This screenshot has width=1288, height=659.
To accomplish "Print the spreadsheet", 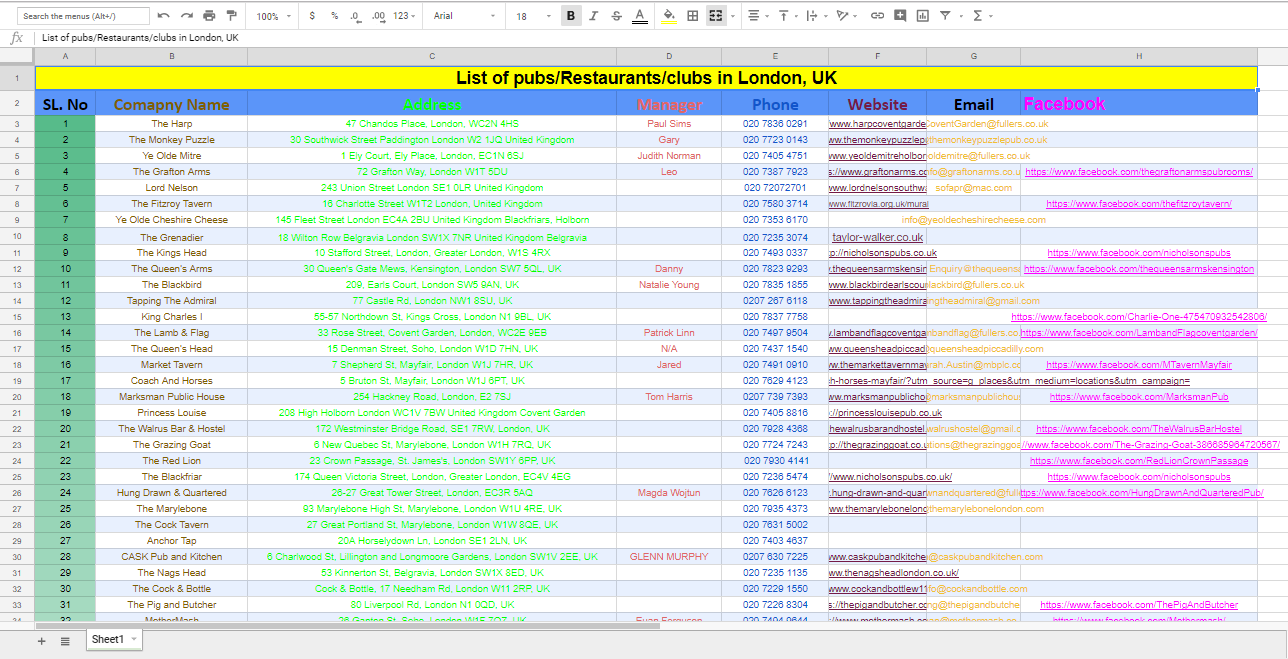I will (209, 15).
